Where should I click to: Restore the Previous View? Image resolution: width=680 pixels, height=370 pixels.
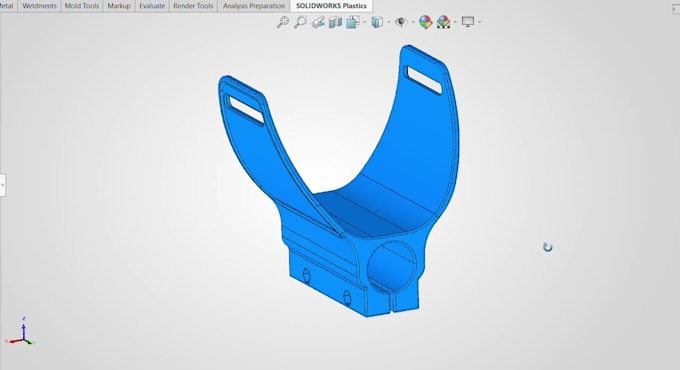(x=318, y=22)
